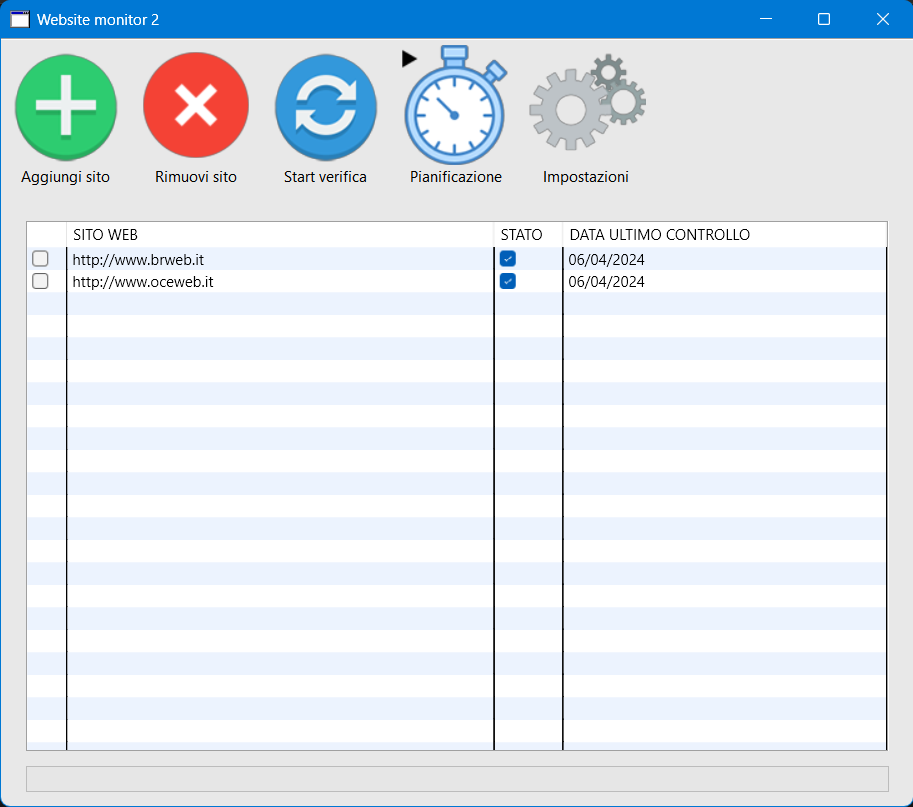Click the Aggiungi sito label

[x=65, y=177]
